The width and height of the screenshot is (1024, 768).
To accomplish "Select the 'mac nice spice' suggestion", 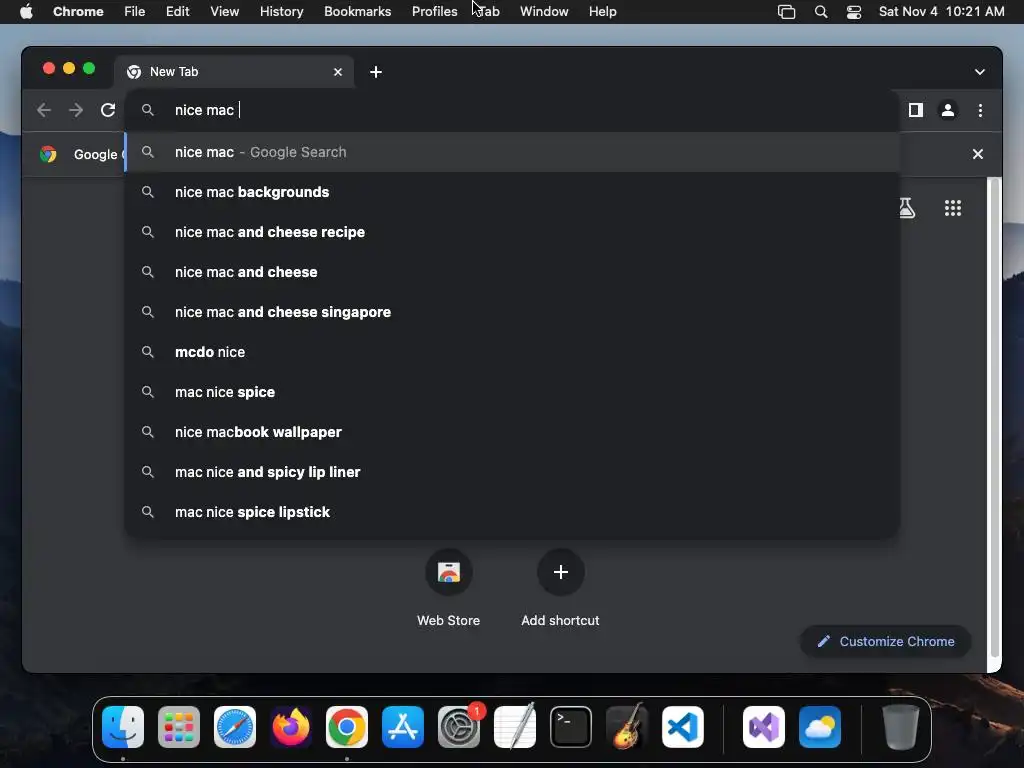I will [512, 392].
